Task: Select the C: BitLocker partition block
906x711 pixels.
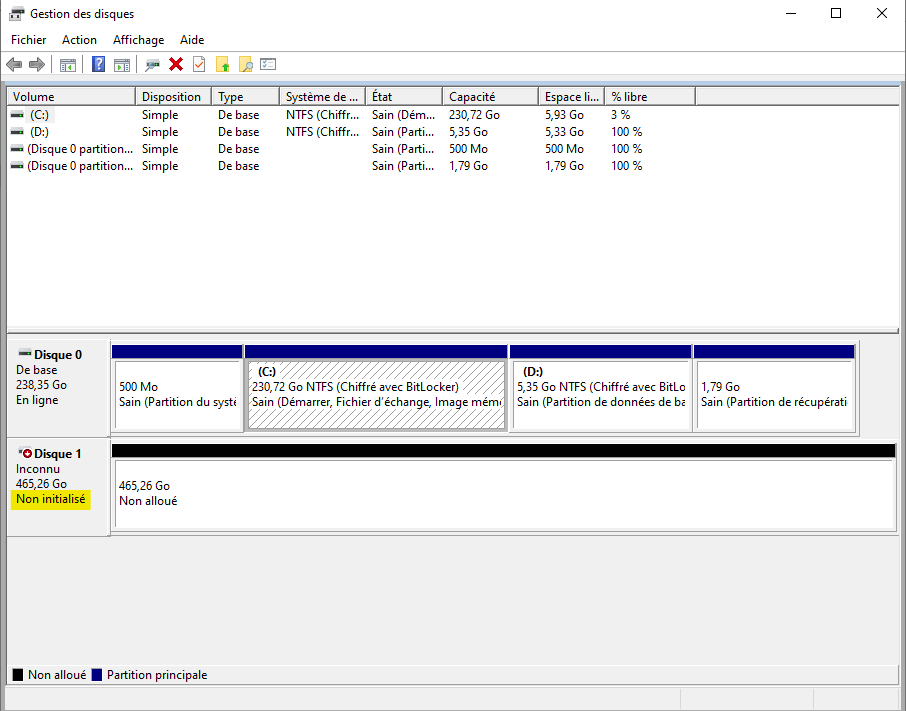Action: click(376, 394)
